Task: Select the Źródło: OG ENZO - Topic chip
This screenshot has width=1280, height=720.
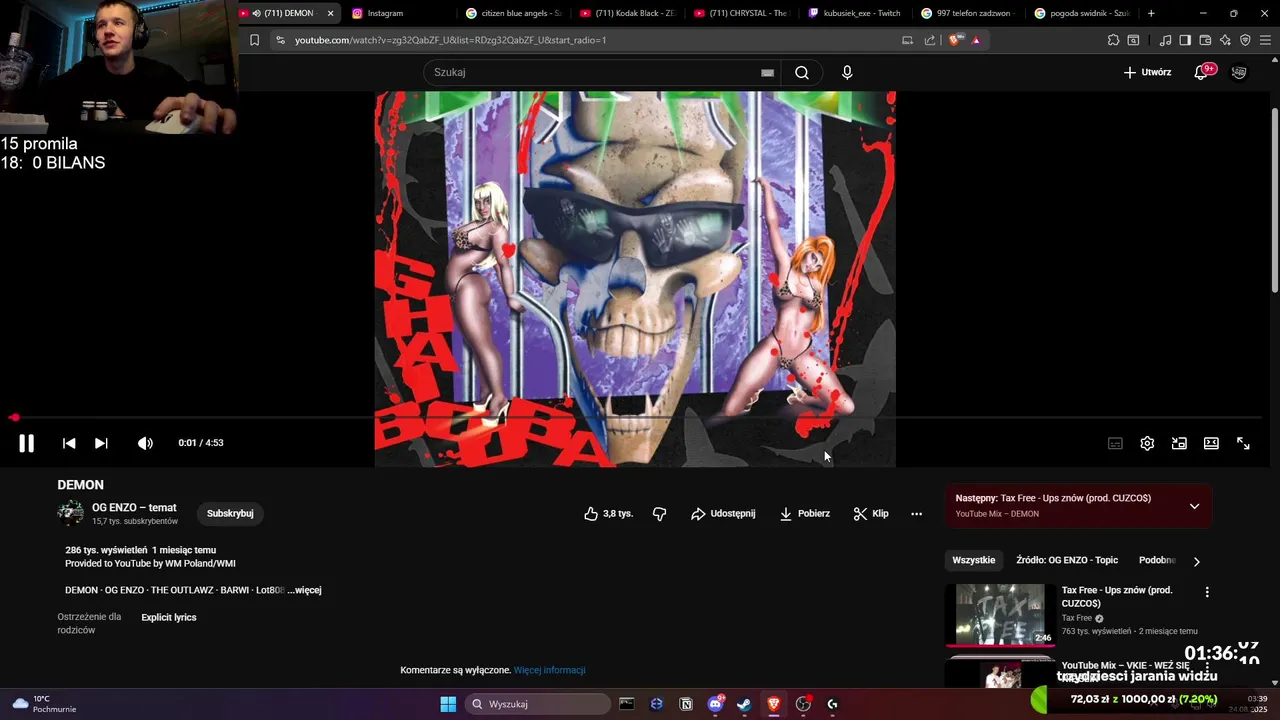Action: pos(1067,560)
